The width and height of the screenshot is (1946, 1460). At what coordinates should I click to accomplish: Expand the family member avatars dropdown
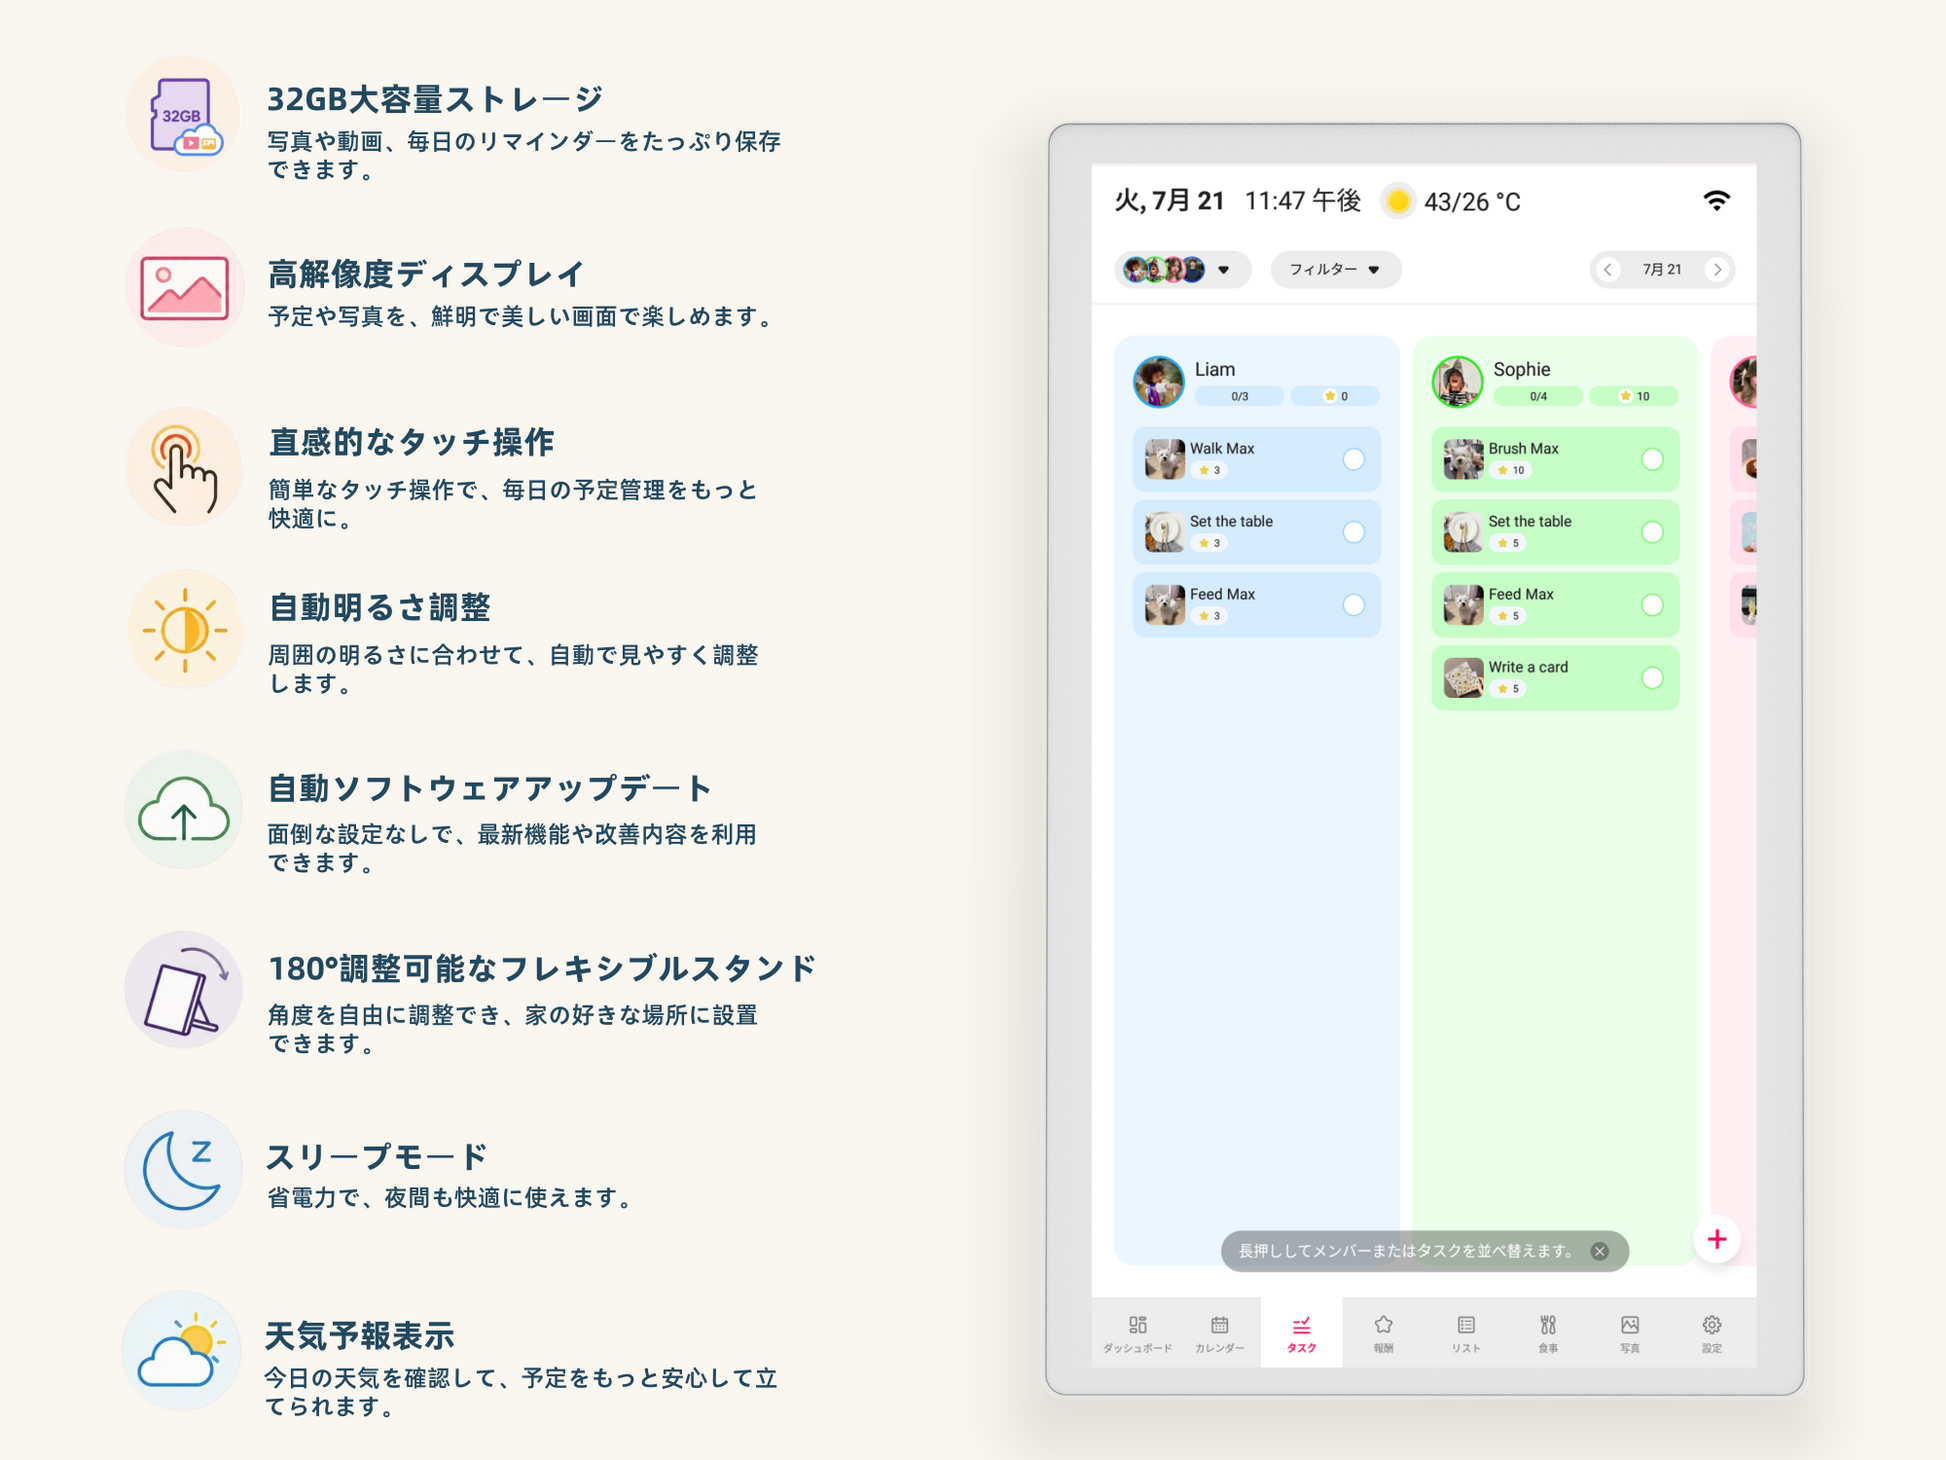(1182, 270)
